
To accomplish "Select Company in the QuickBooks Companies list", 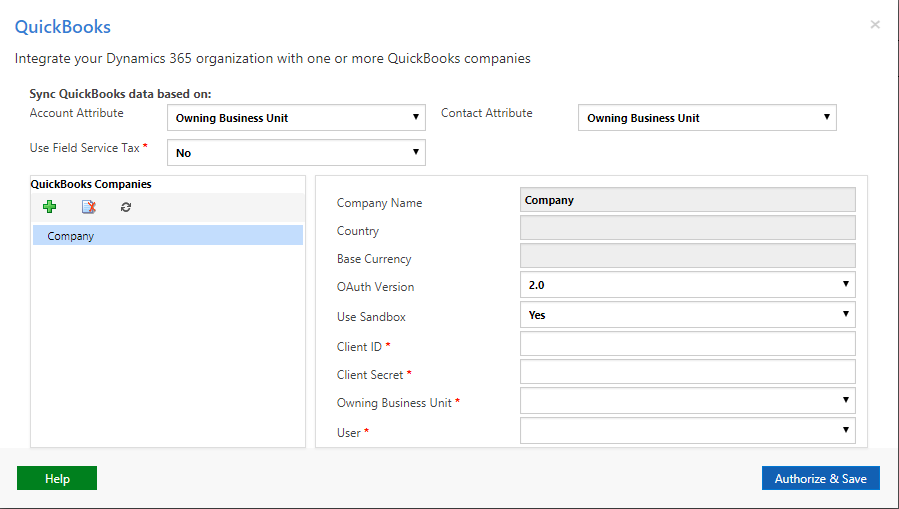I will point(168,236).
